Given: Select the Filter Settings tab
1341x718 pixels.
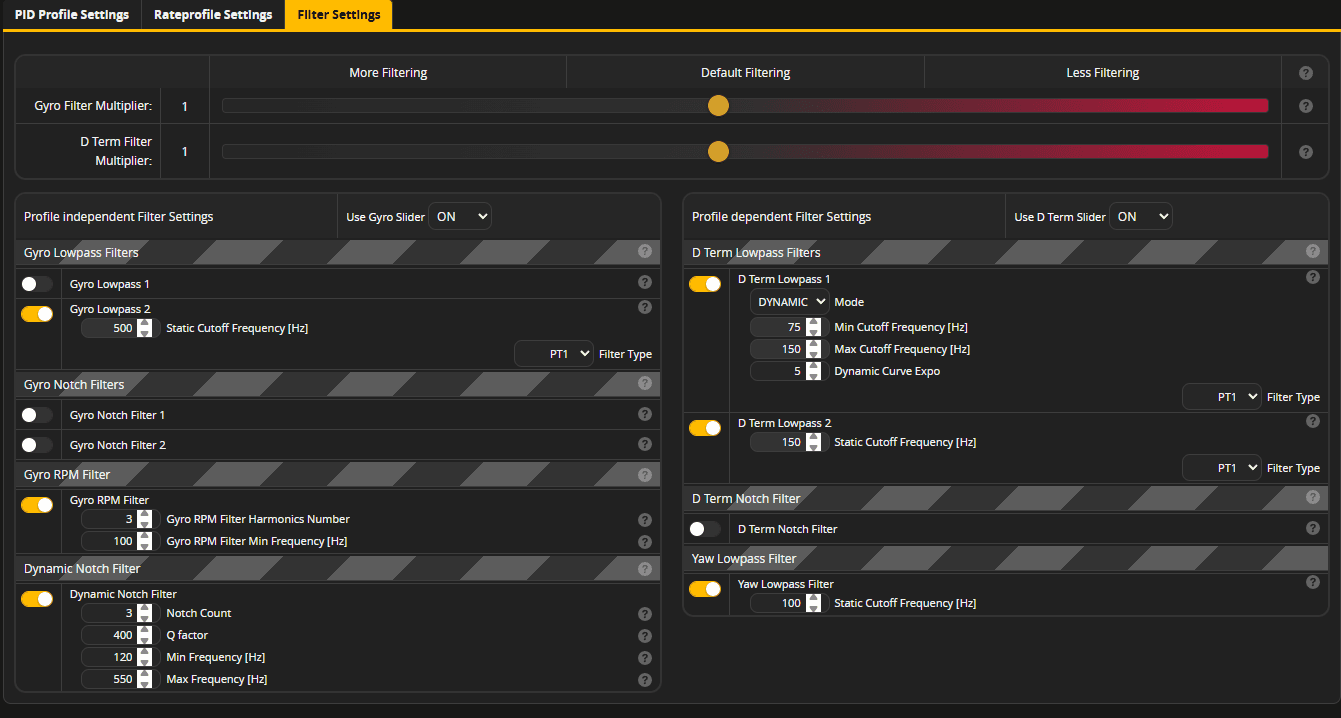Looking at the screenshot, I should pos(339,15).
